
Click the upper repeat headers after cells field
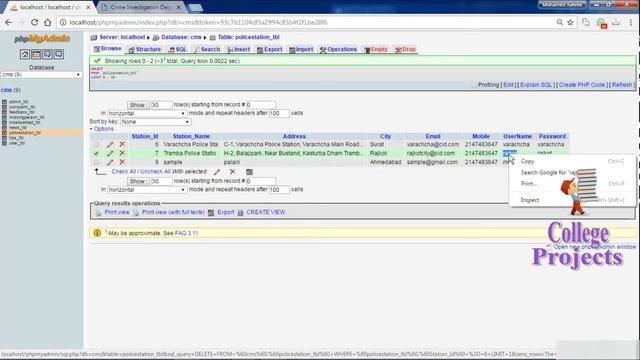(279, 113)
